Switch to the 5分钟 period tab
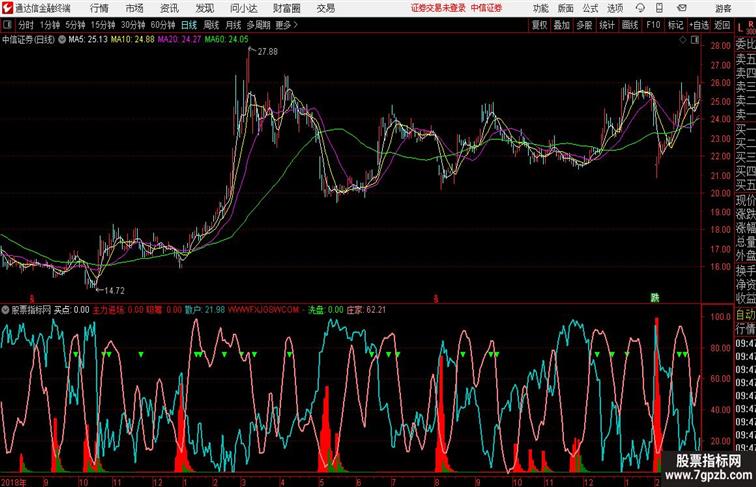Viewport: 756px width, 487px height. coord(75,25)
